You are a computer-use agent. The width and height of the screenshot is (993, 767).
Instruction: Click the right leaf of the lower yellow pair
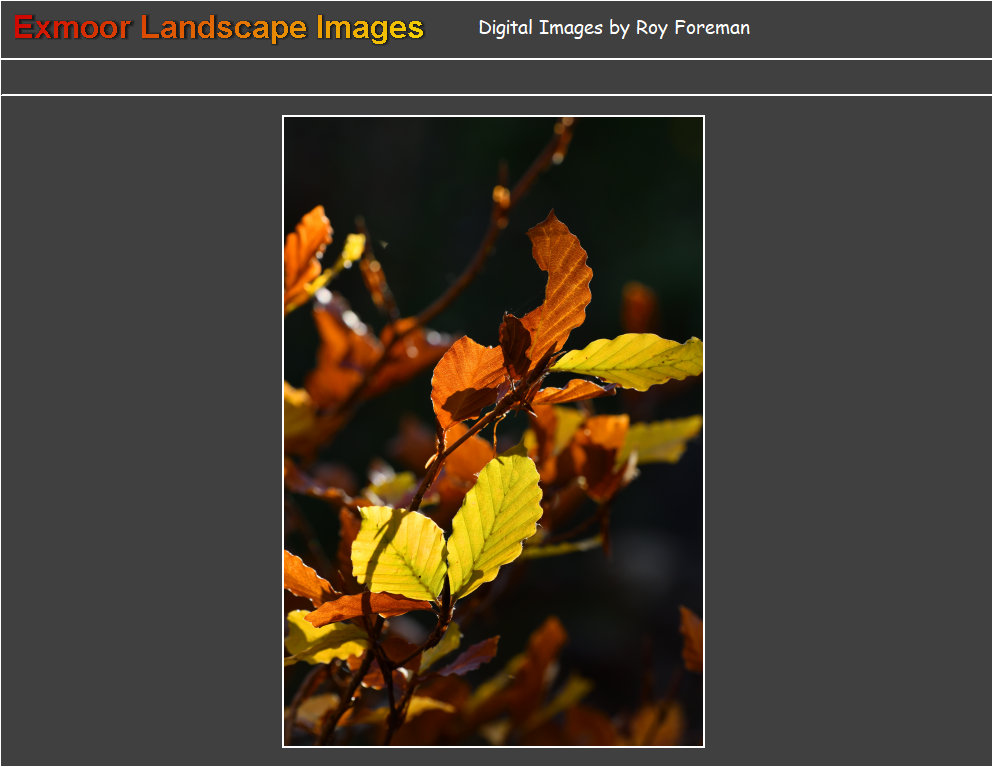pyautogui.click(x=496, y=520)
